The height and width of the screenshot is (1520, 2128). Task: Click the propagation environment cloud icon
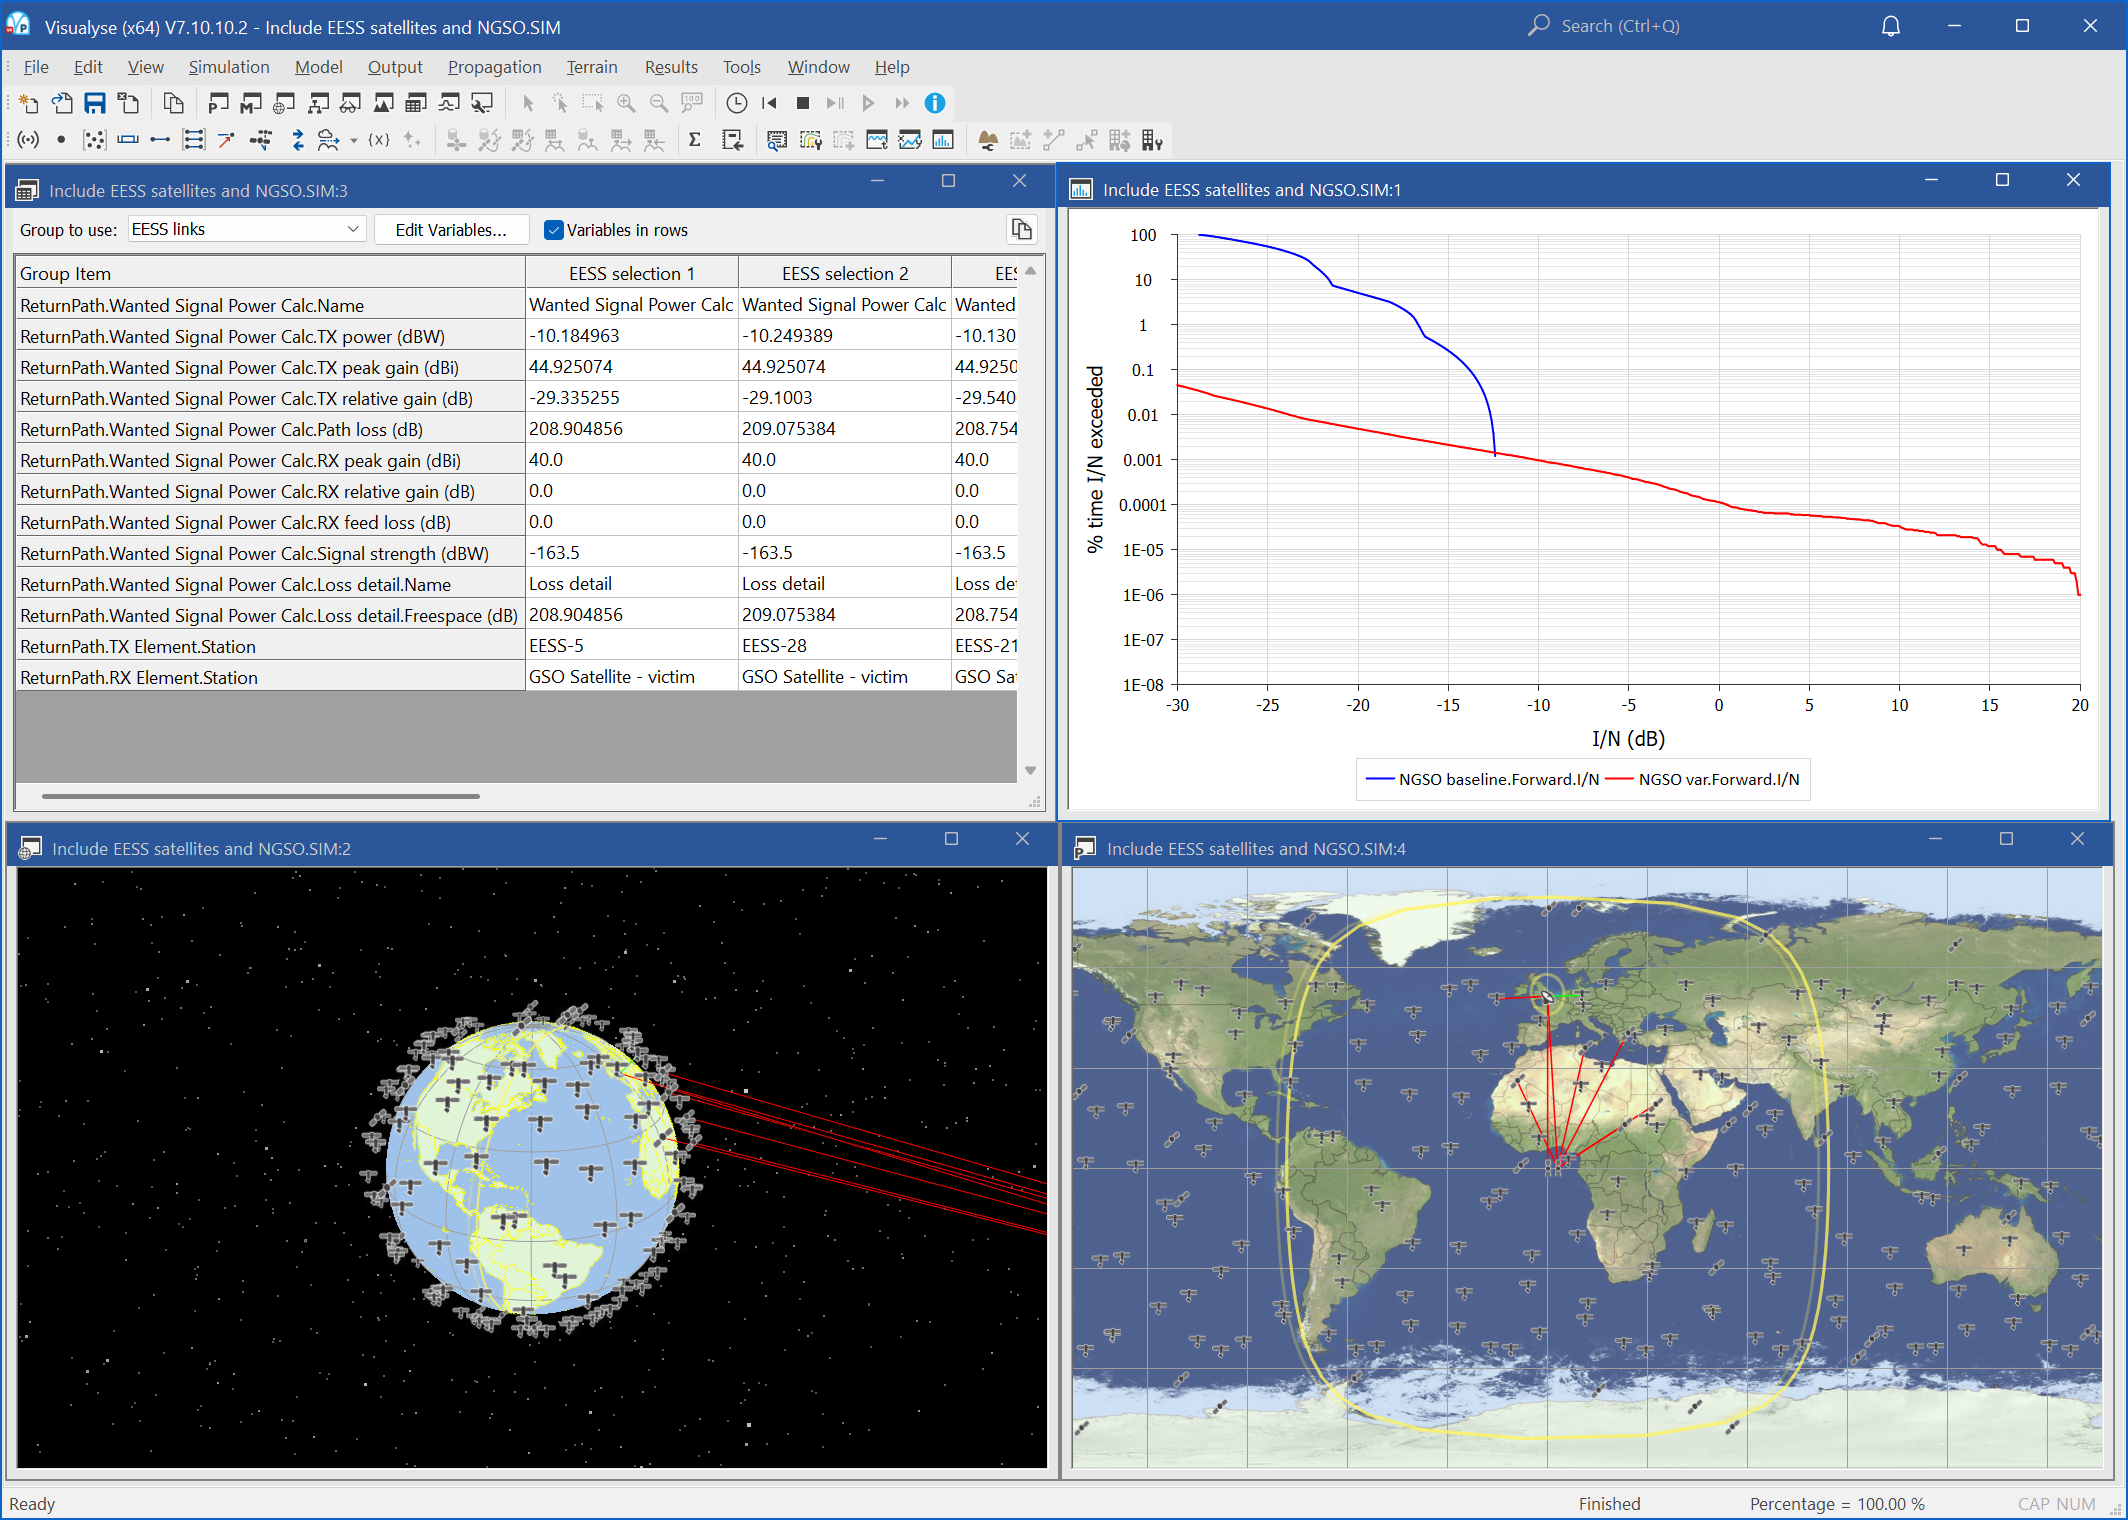pos(328,140)
